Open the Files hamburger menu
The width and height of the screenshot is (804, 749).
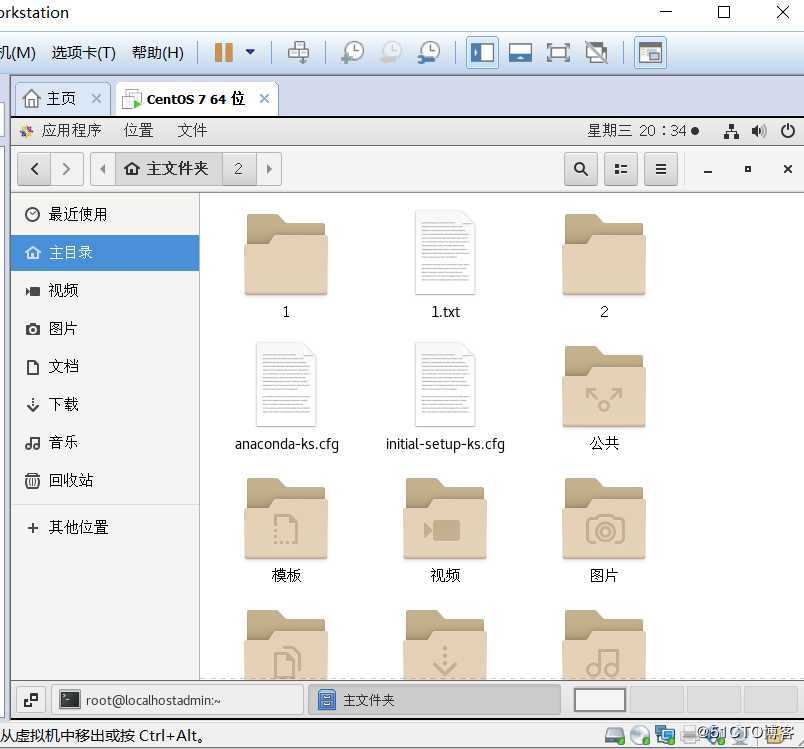click(x=661, y=169)
